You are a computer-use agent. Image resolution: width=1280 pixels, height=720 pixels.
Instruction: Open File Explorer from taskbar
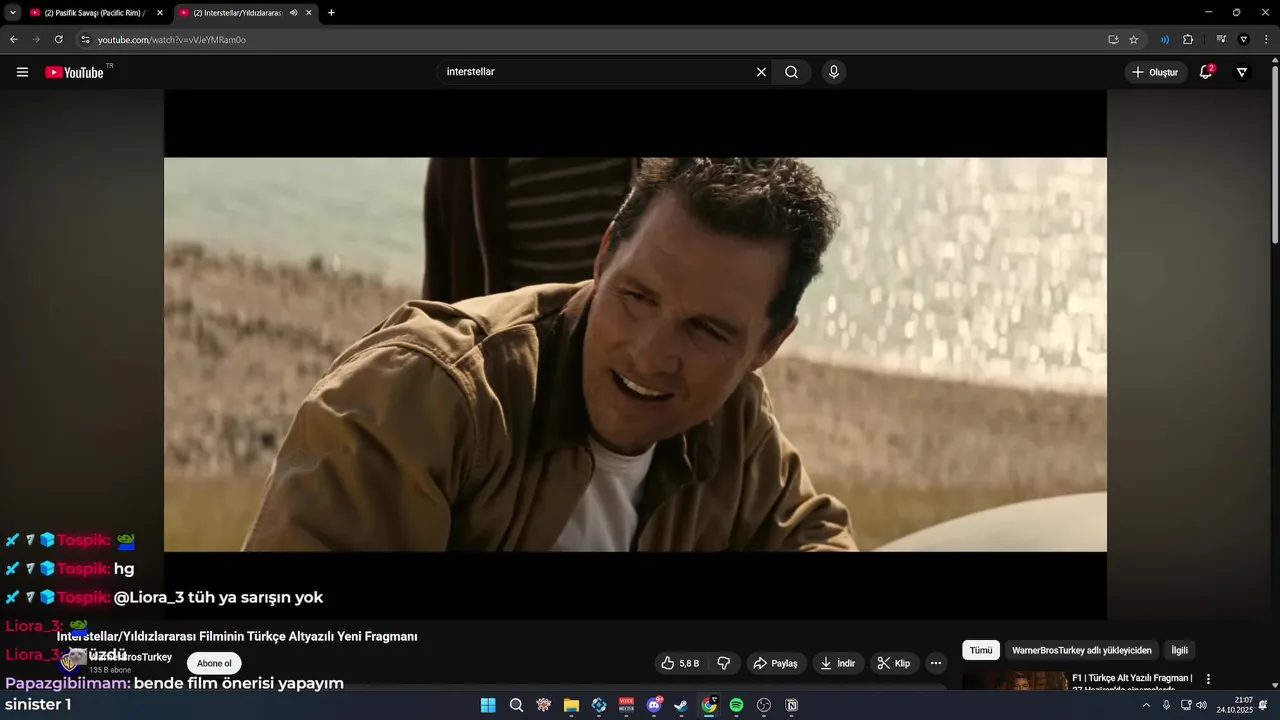[x=571, y=705]
